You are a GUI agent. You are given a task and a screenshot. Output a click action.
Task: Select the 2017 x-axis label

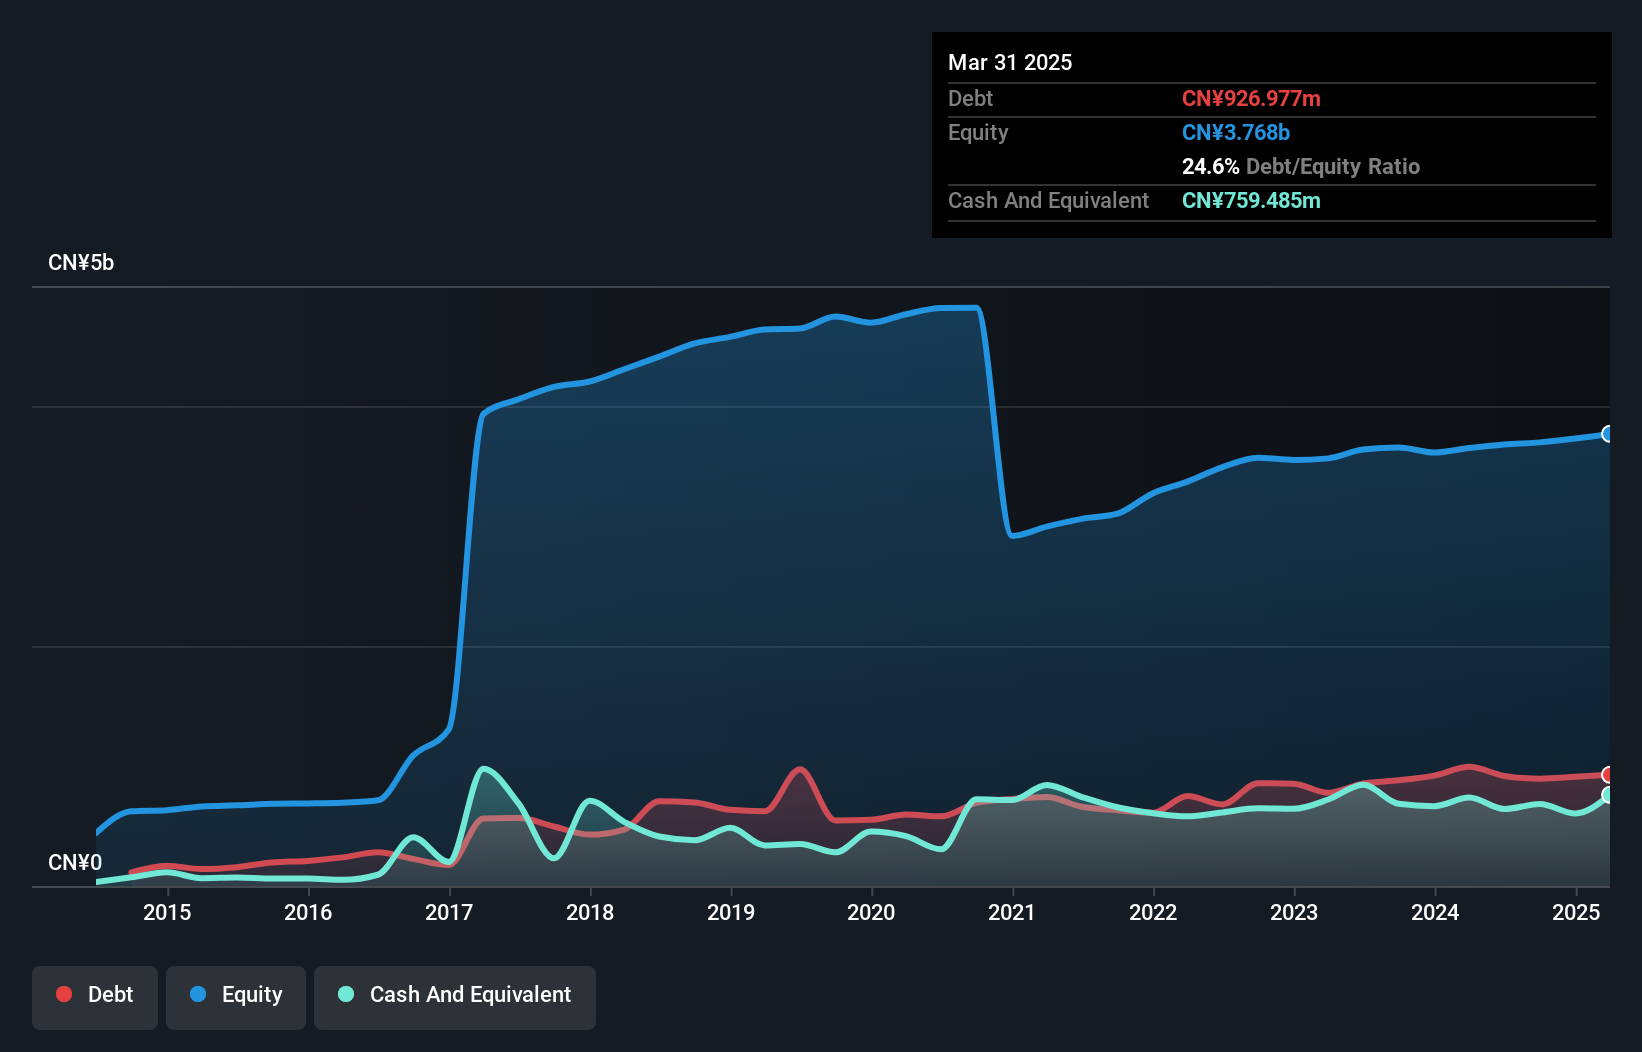coord(449,912)
